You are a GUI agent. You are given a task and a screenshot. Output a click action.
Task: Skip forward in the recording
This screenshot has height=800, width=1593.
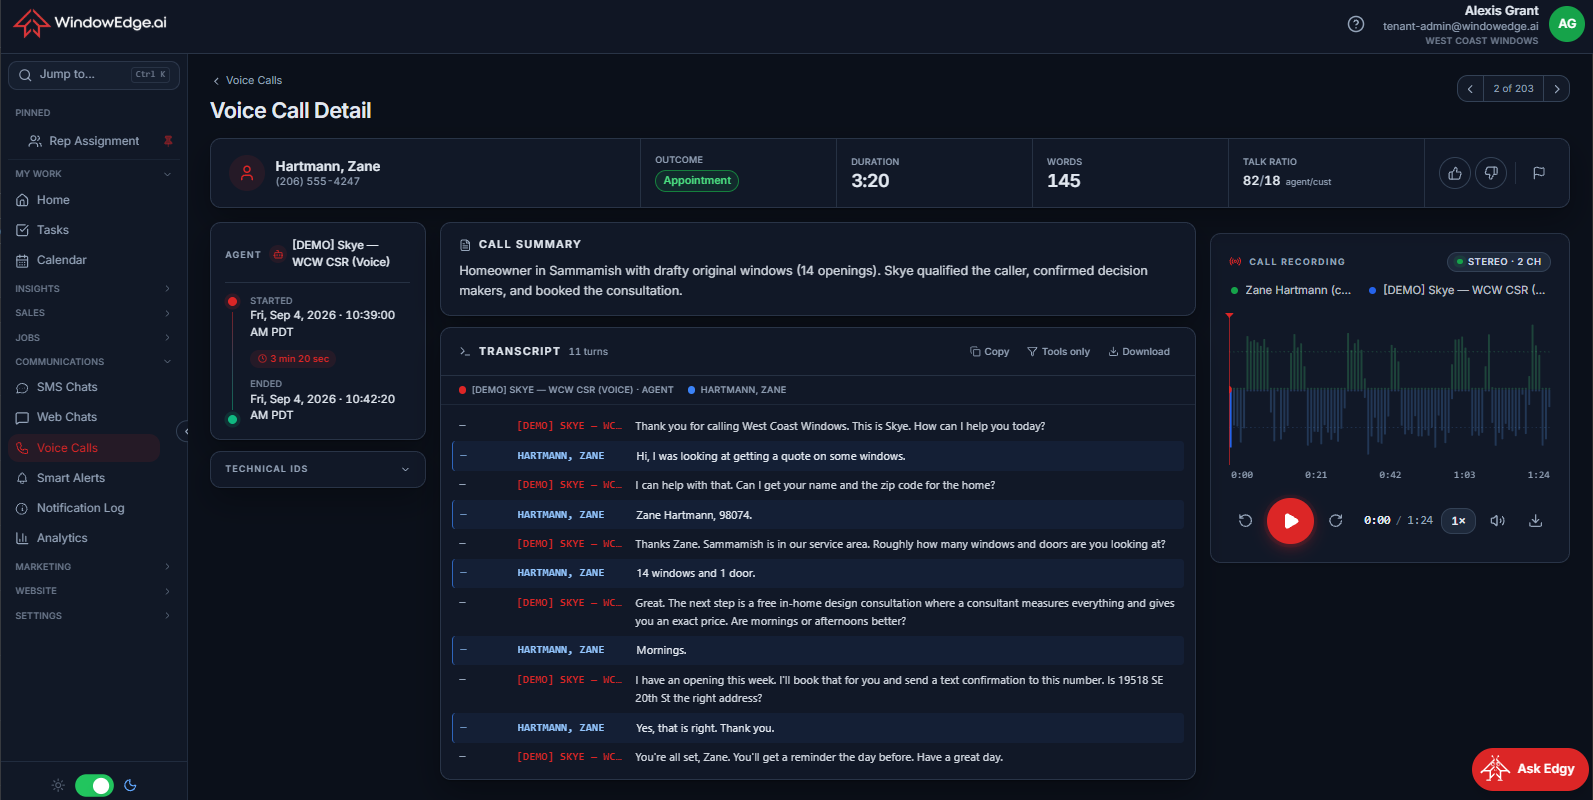coord(1335,520)
